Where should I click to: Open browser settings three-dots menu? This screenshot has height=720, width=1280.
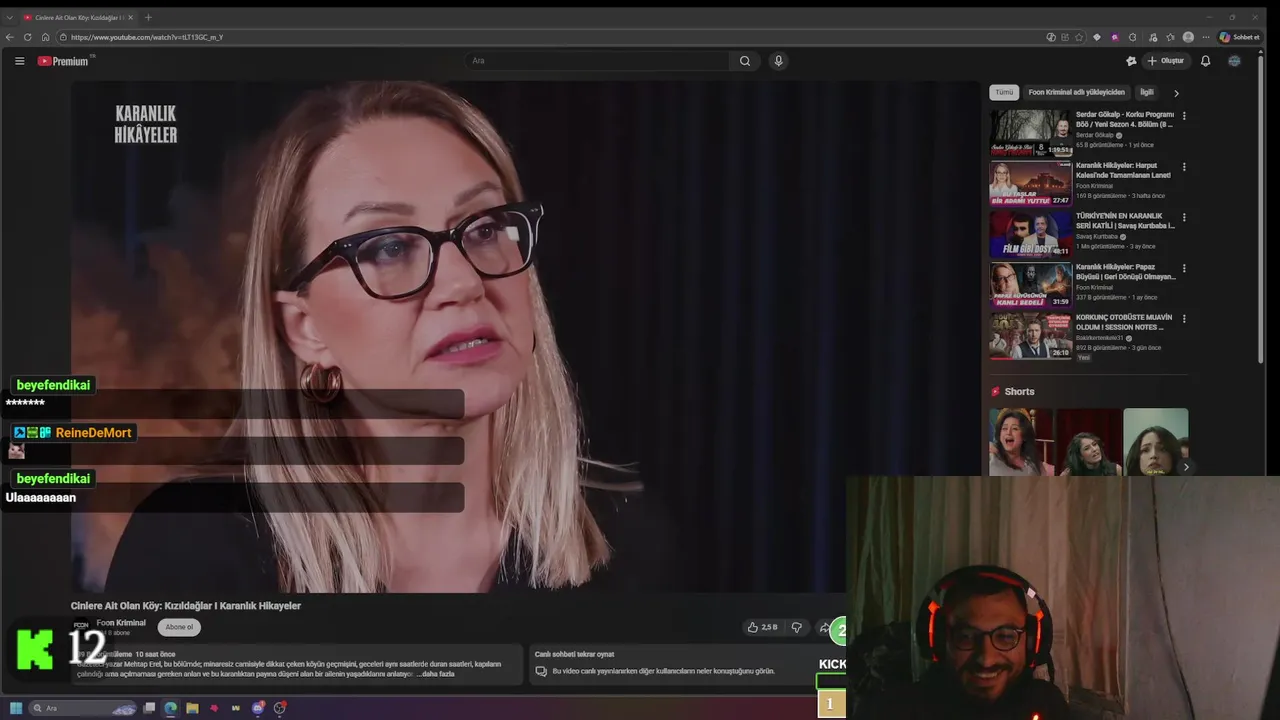click(x=1206, y=37)
